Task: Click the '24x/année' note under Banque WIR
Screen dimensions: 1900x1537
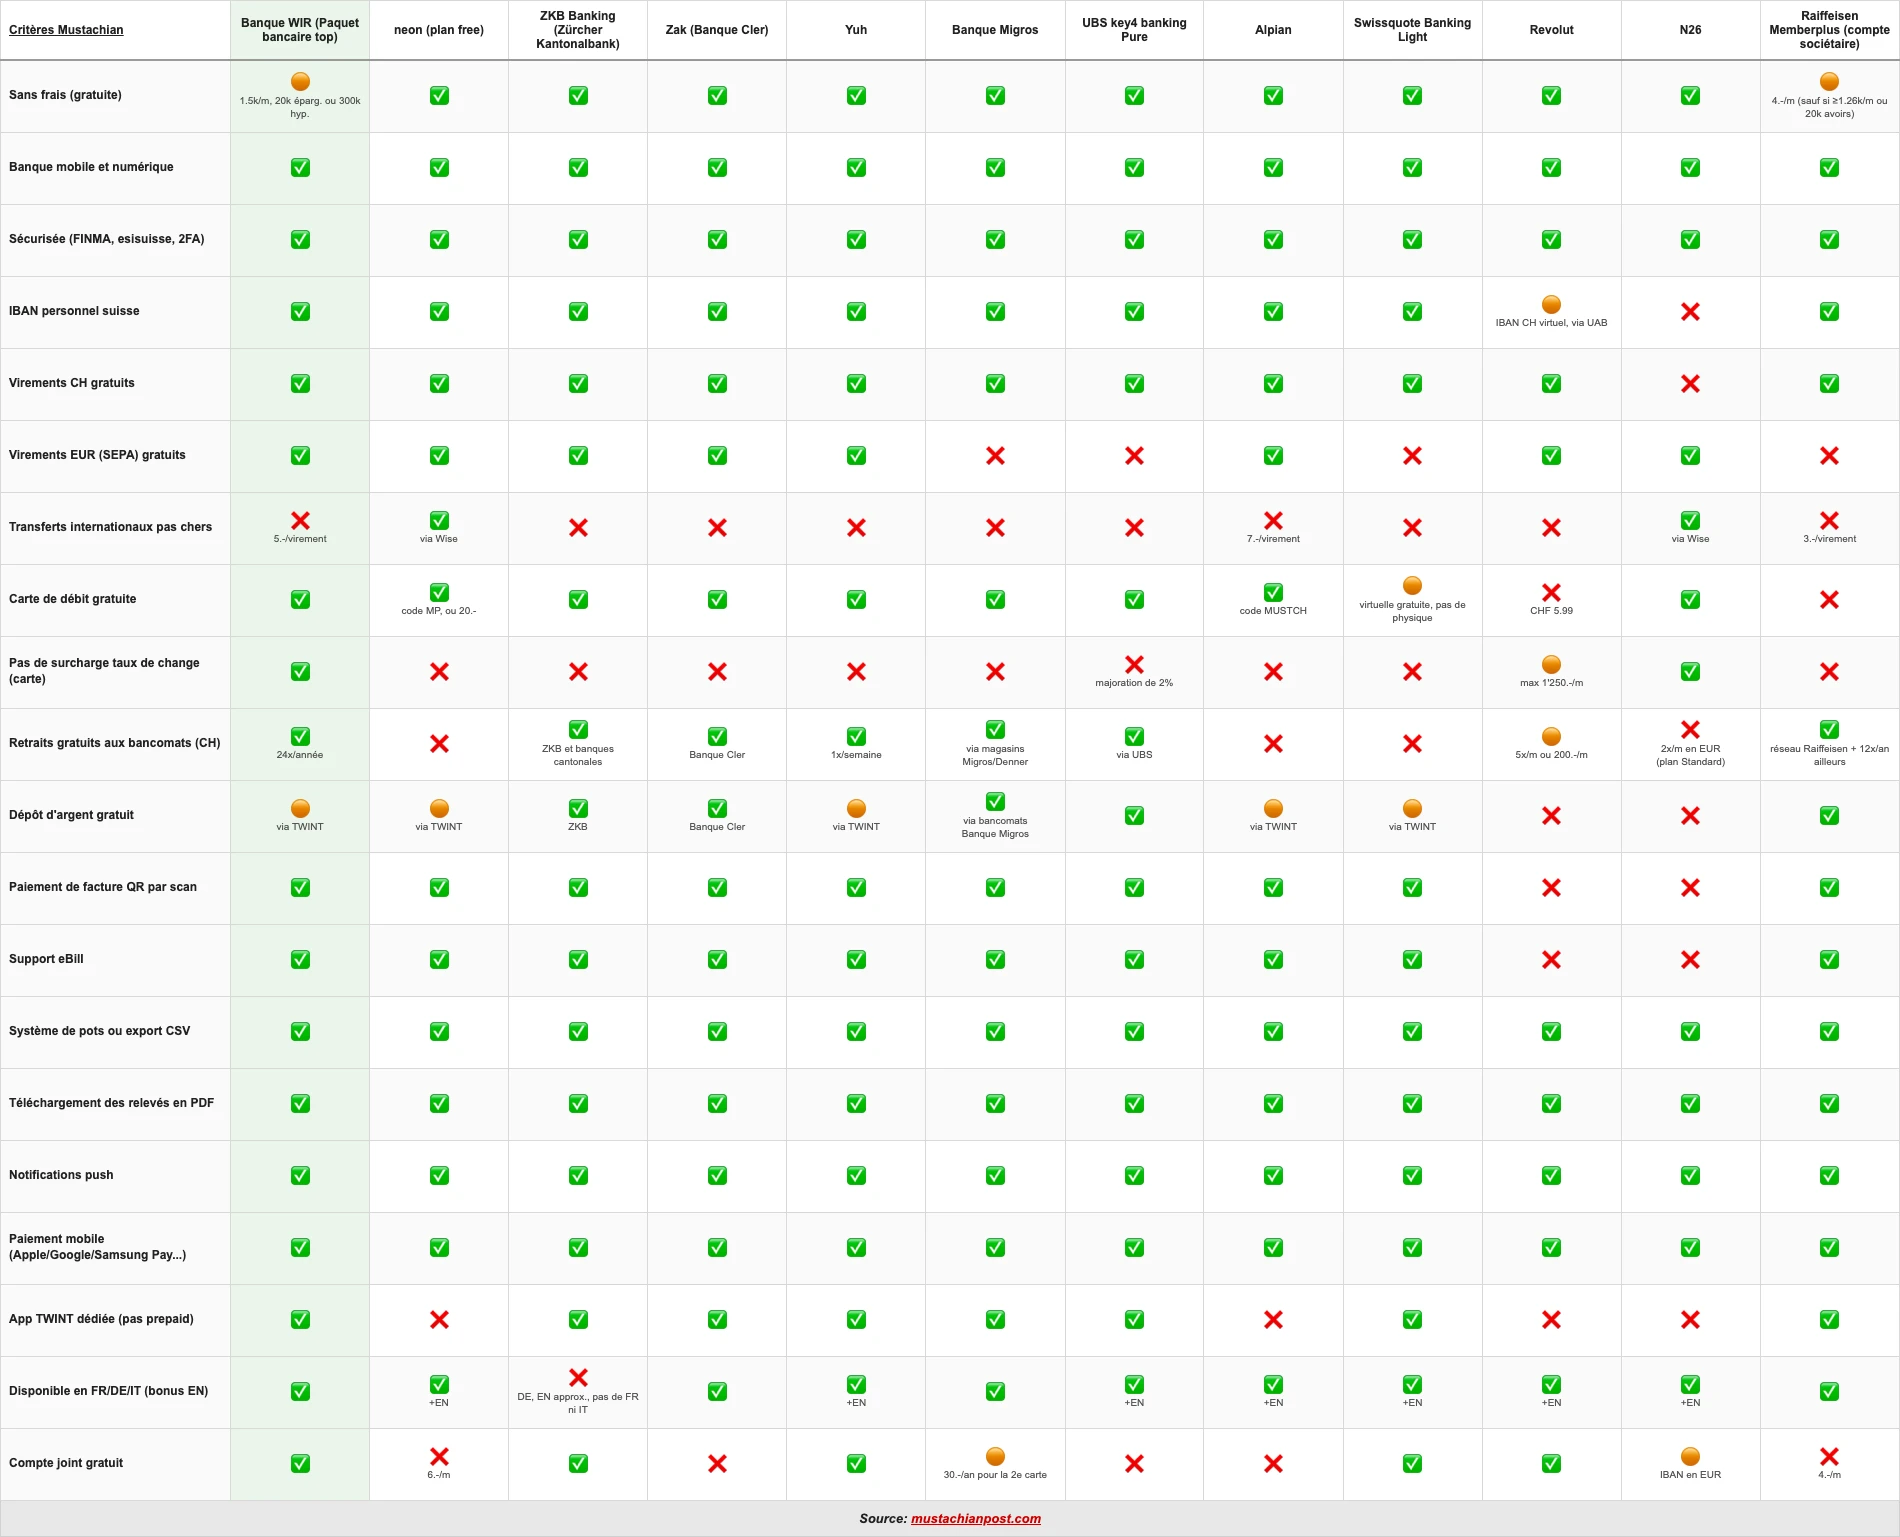Action: tap(300, 755)
